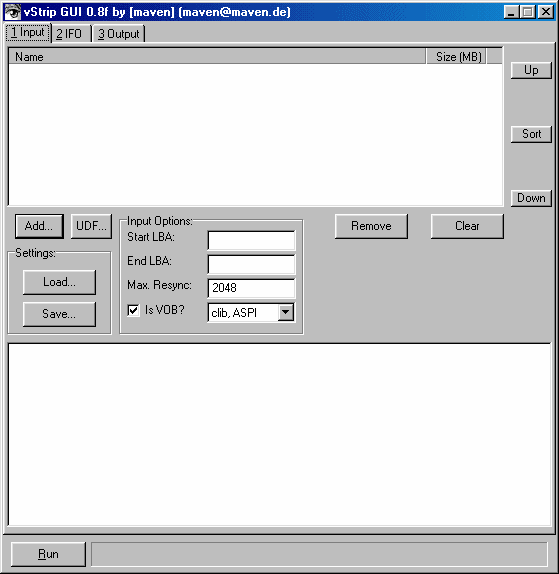
Task: Open the clib, ASPI dropdown arrow
Action: [x=286, y=313]
